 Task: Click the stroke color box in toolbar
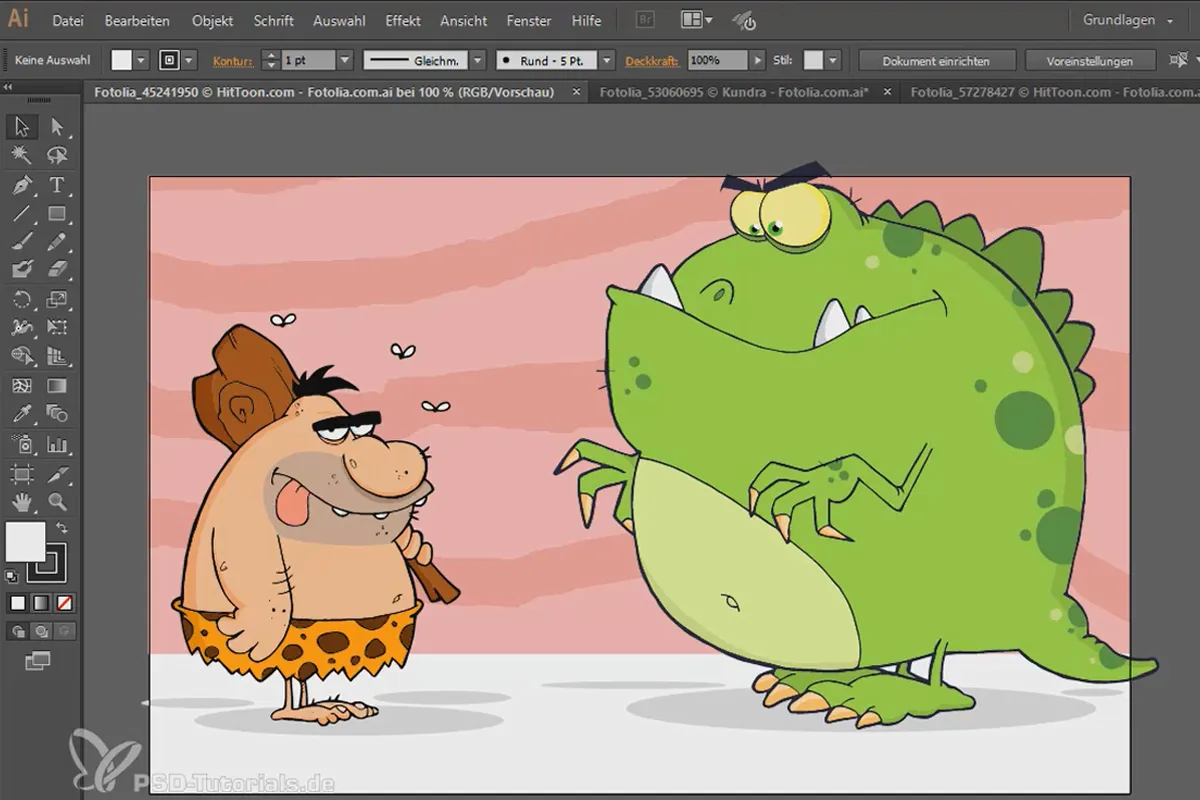coord(47,561)
